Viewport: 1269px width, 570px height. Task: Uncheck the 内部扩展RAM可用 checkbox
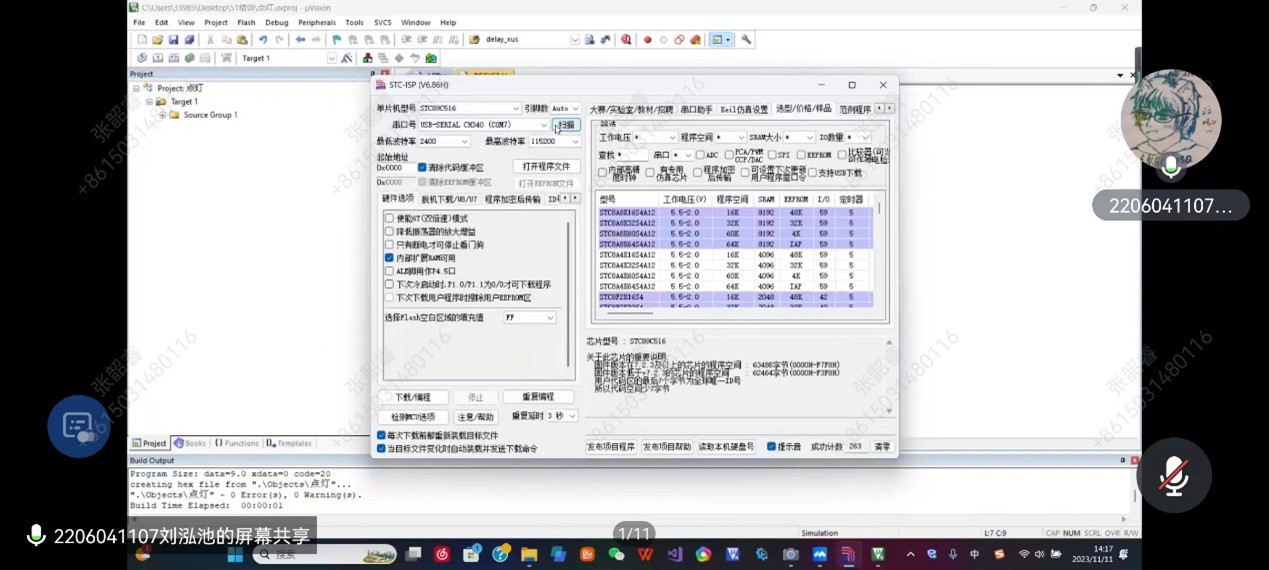390,258
